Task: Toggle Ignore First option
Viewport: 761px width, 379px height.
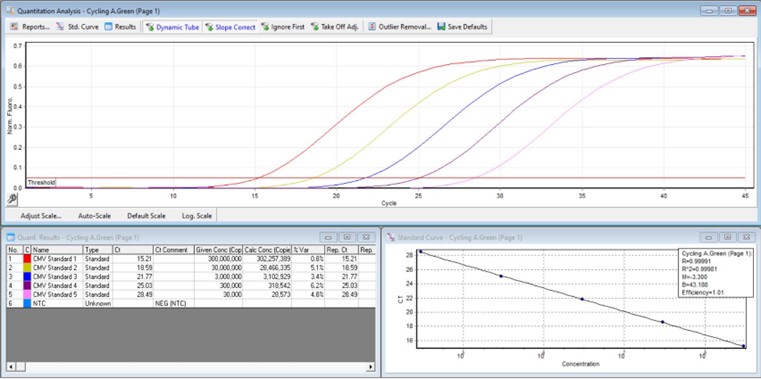Action: [282, 27]
